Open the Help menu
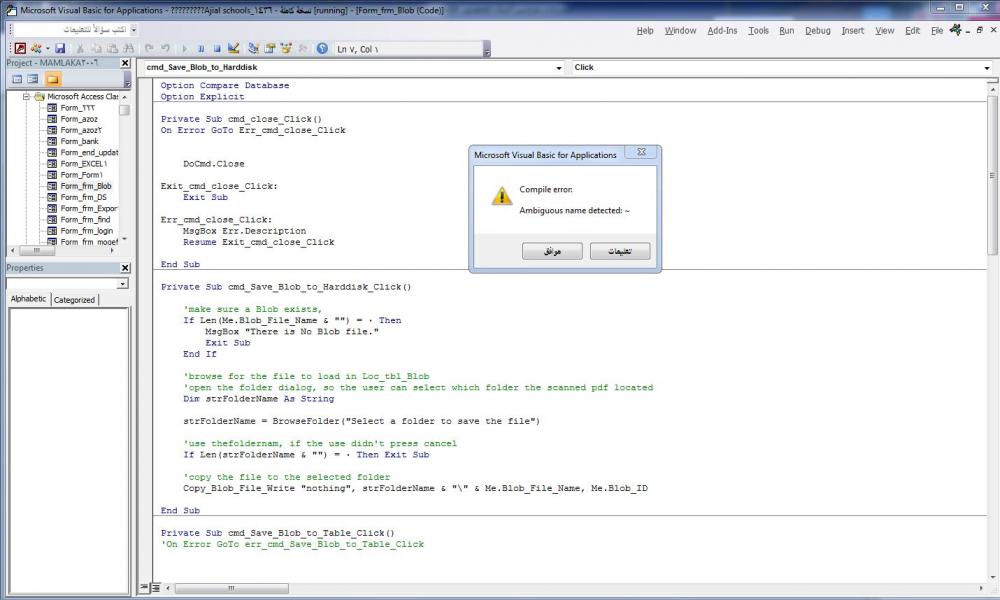This screenshot has height=600, width=1000. click(645, 31)
